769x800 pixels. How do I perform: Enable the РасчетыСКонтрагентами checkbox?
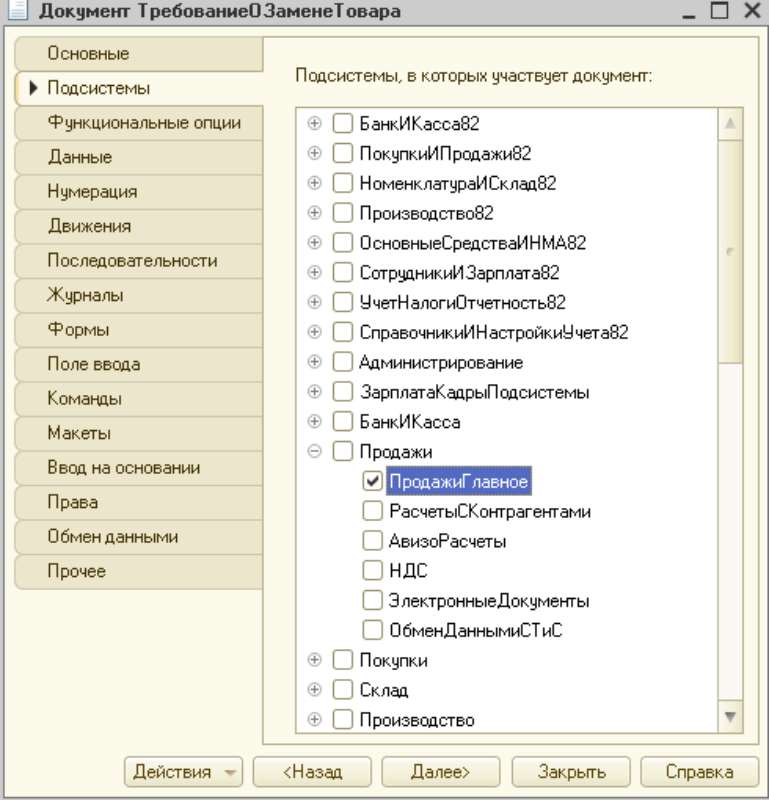pos(372,511)
